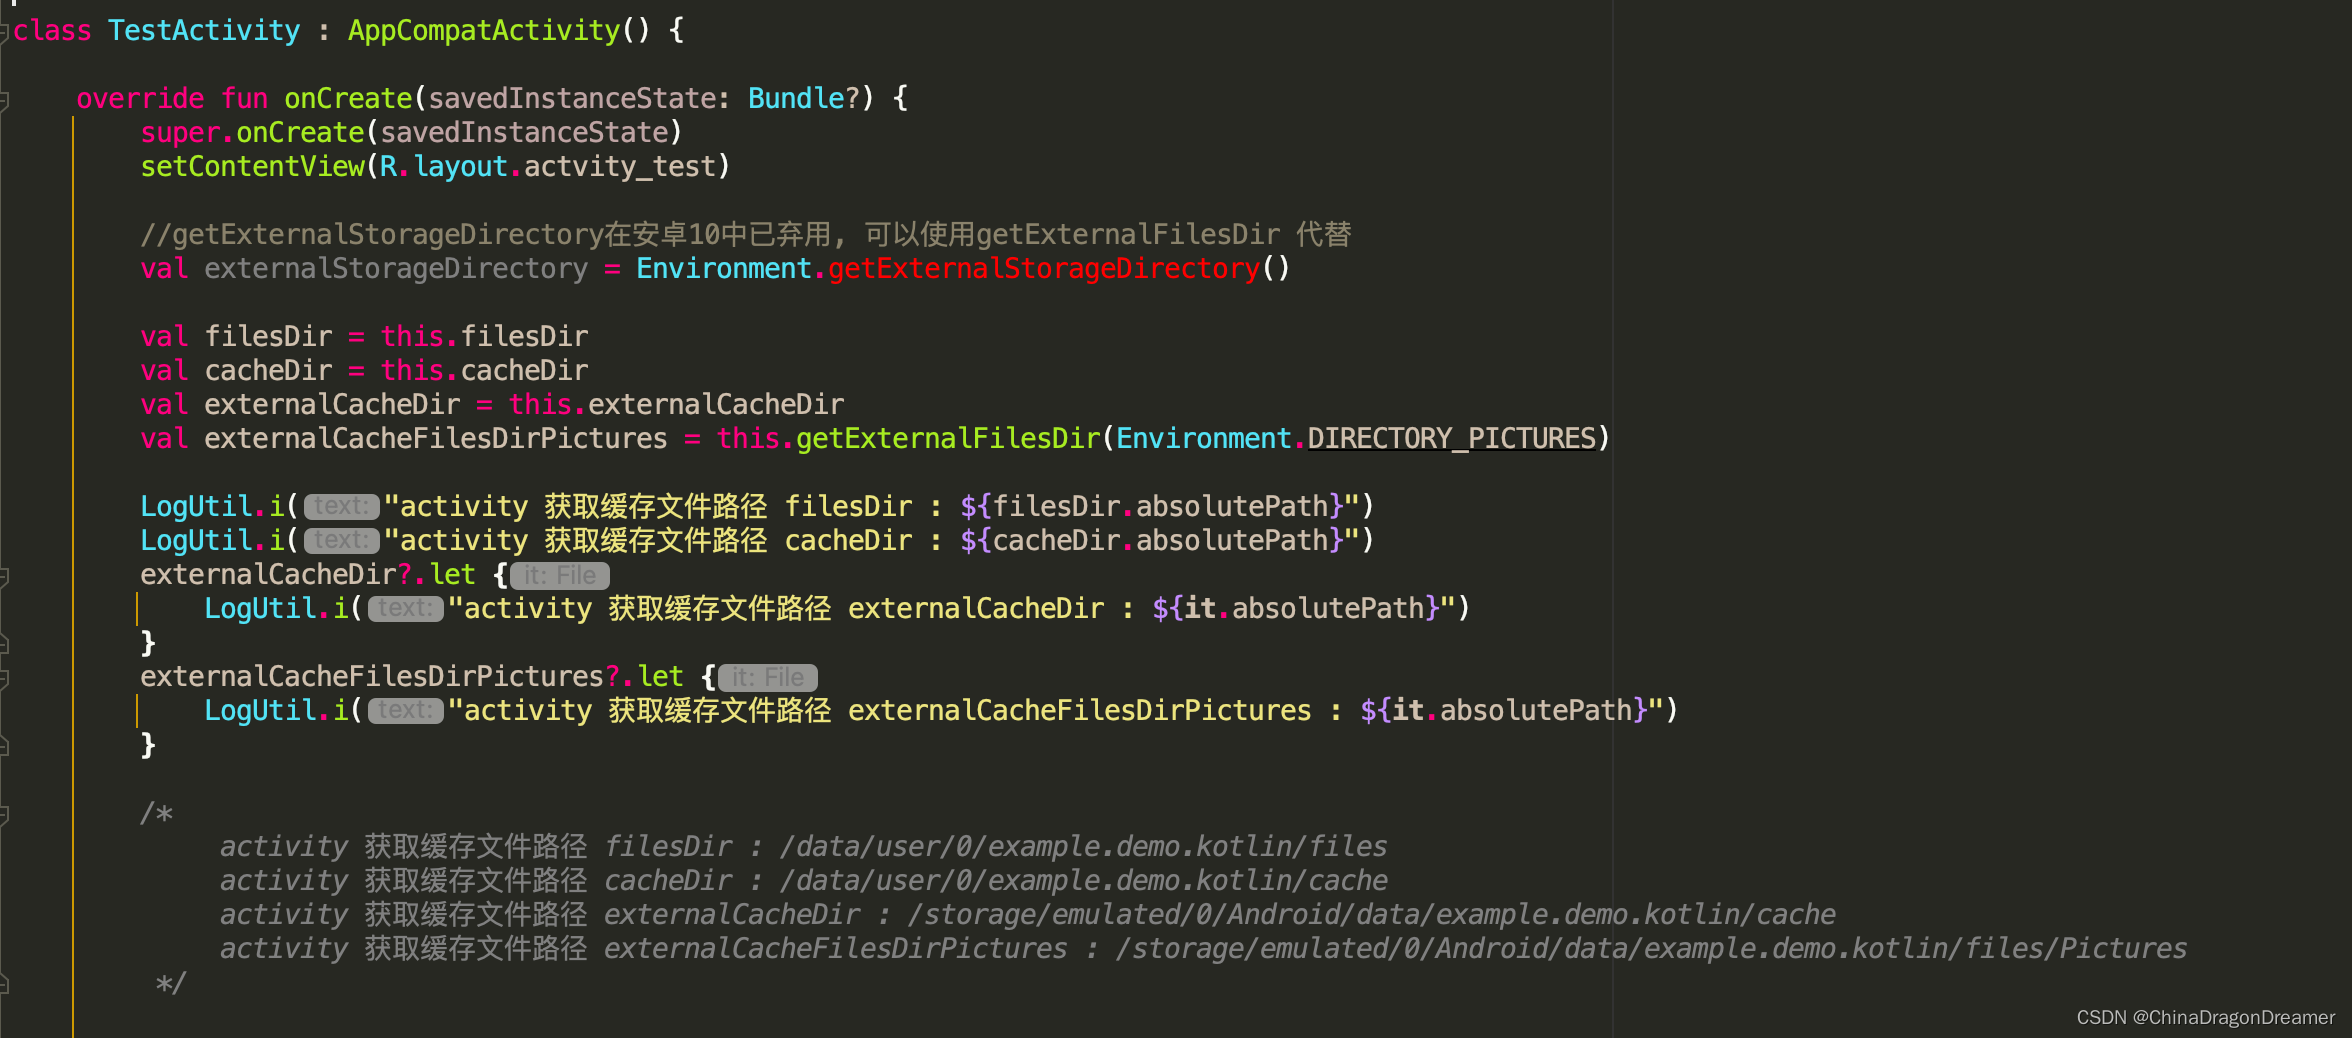Image resolution: width=2352 pixels, height=1038 pixels.
Task: Click the /storage/emulated/0/Android/data/example.demo.kotlin/cache comment path
Action: [1372, 915]
